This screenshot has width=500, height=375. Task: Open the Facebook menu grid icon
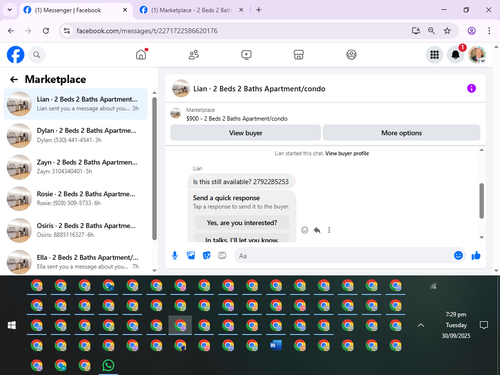(434, 55)
